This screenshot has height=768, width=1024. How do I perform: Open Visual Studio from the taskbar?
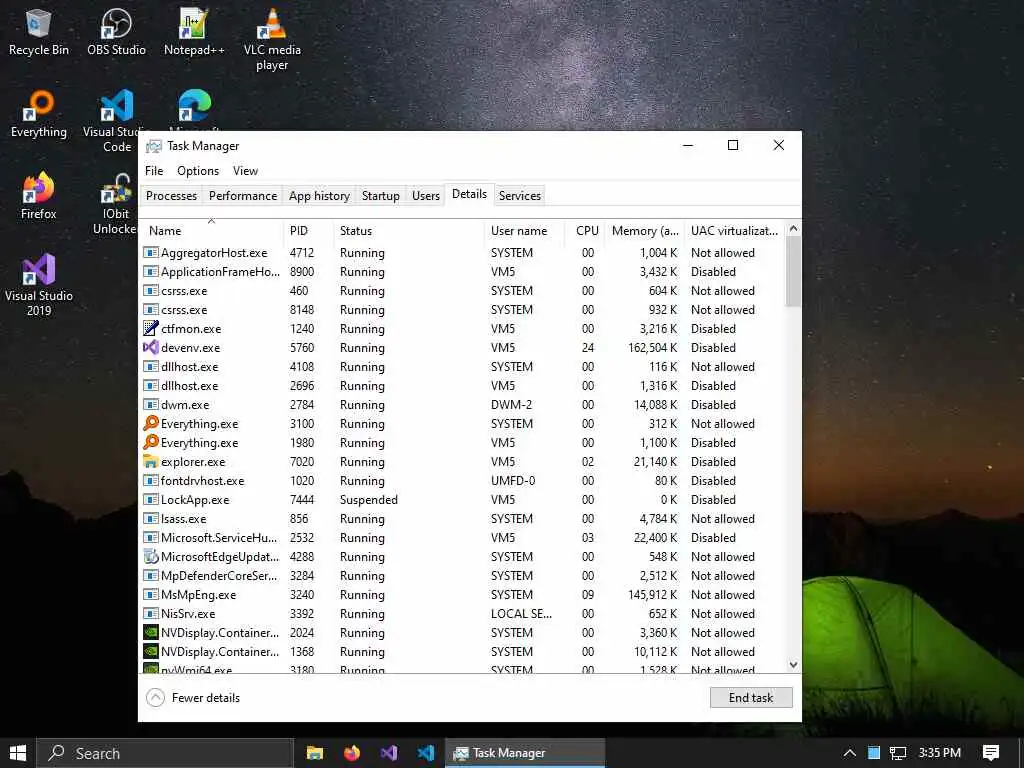(x=389, y=753)
